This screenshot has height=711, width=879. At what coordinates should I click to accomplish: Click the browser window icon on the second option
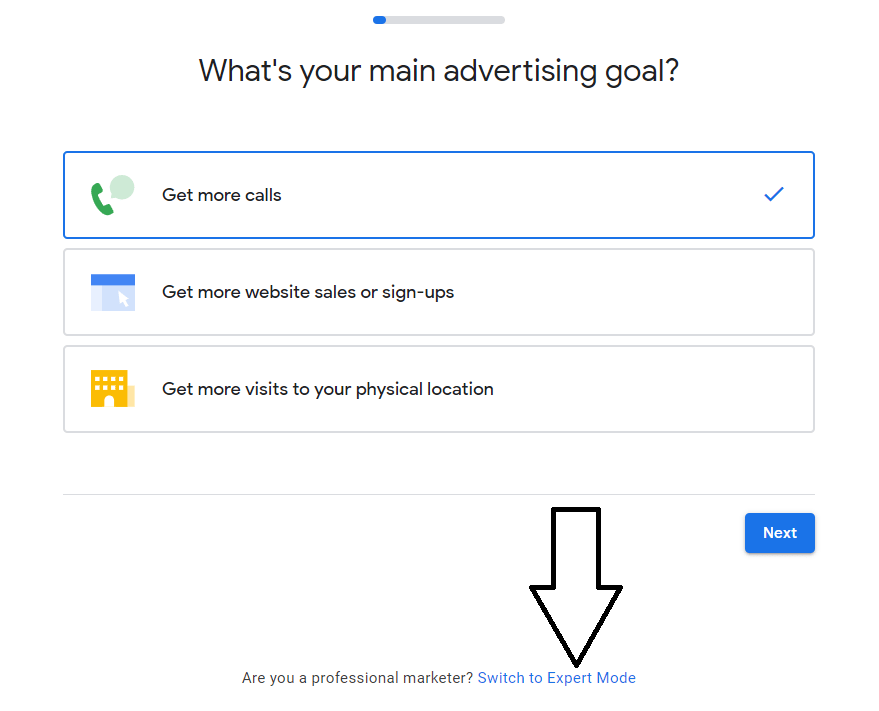coord(113,292)
